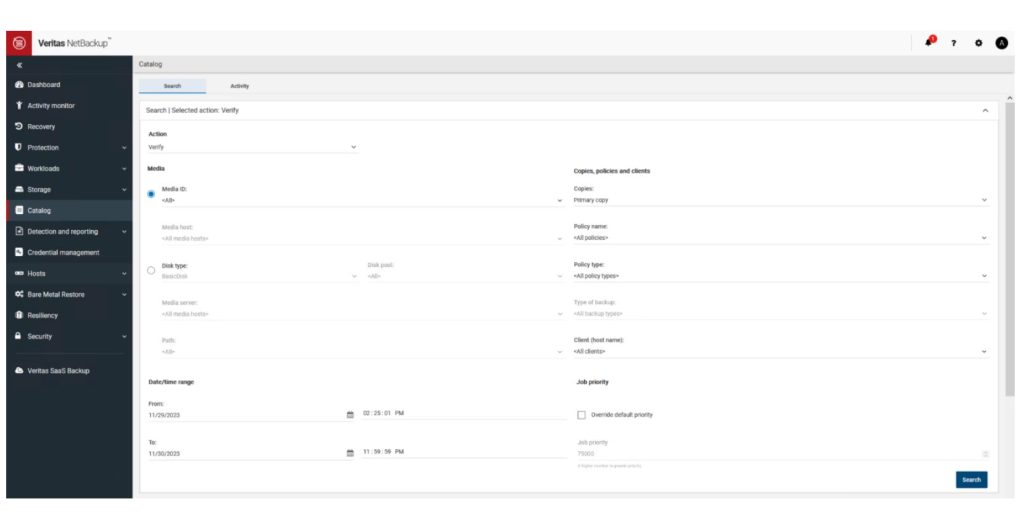
Task: Click the Search button
Action: coord(971,479)
